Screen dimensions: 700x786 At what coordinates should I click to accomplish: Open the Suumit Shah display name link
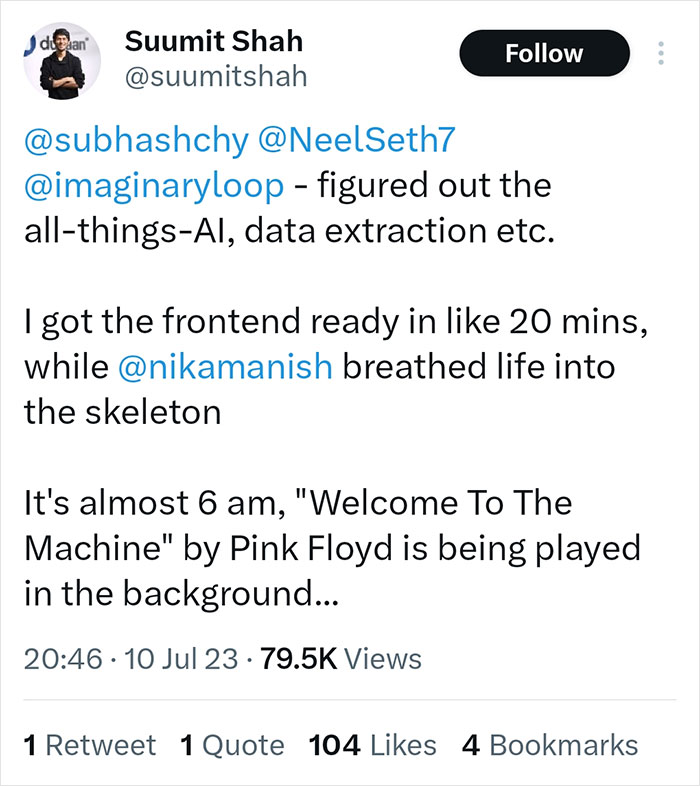coord(213,41)
